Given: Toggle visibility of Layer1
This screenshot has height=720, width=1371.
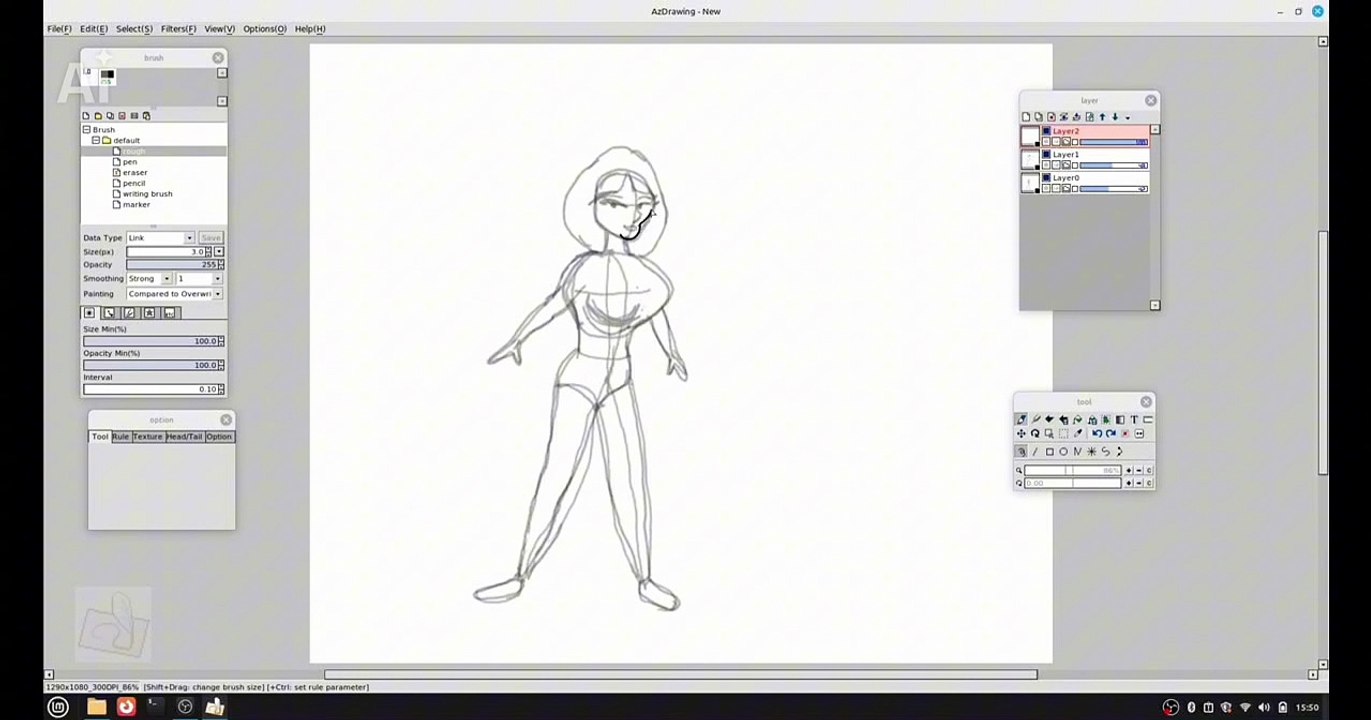Looking at the screenshot, I should [x=1047, y=155].
